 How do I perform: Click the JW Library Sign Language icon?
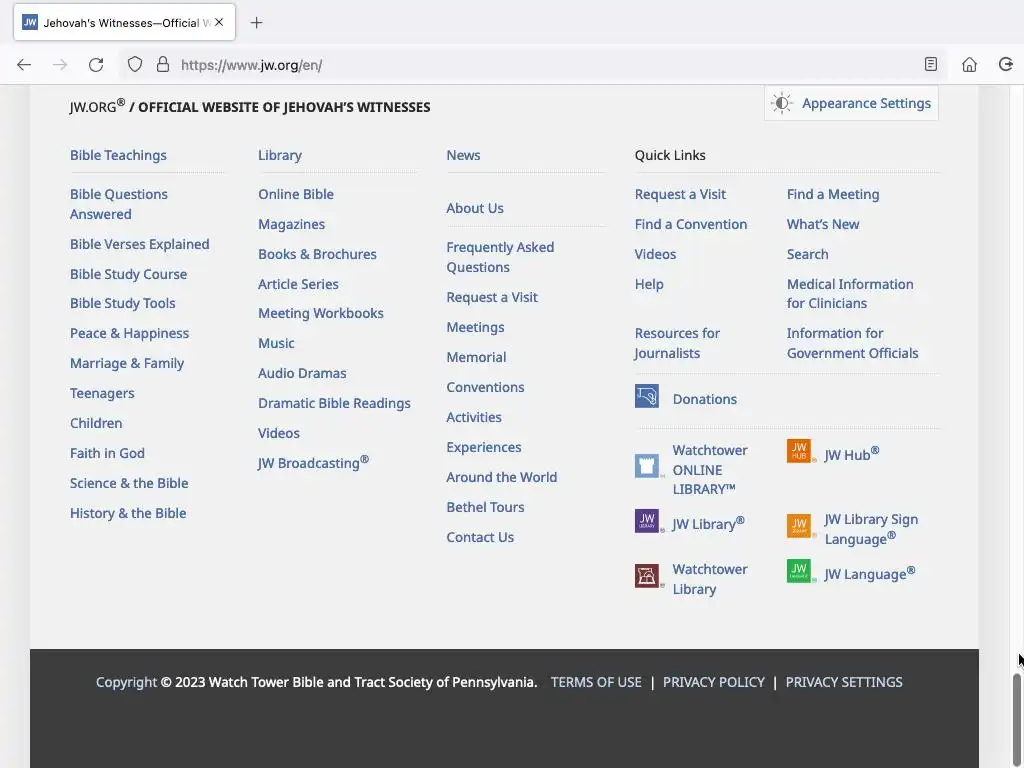click(x=799, y=526)
